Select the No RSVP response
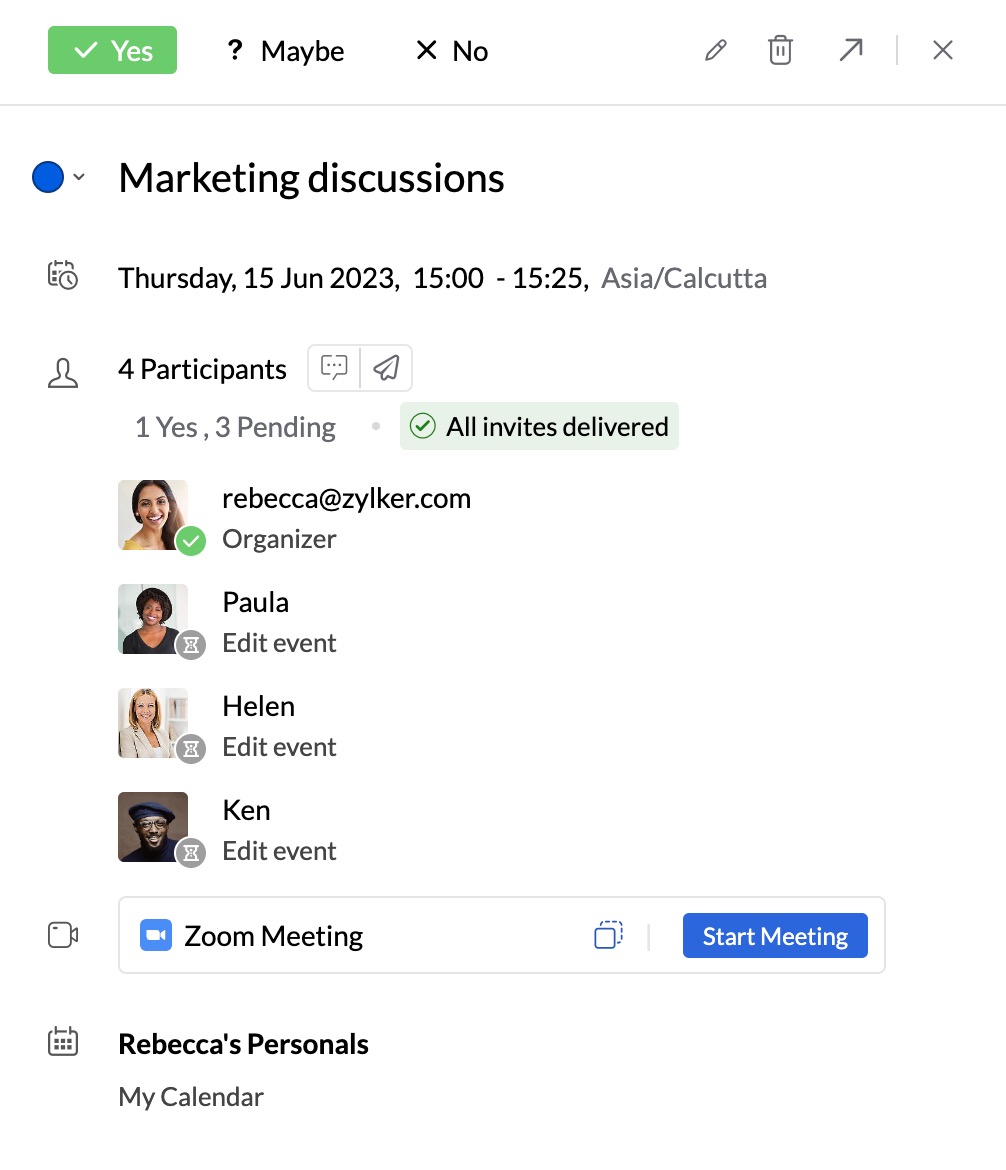 point(451,51)
